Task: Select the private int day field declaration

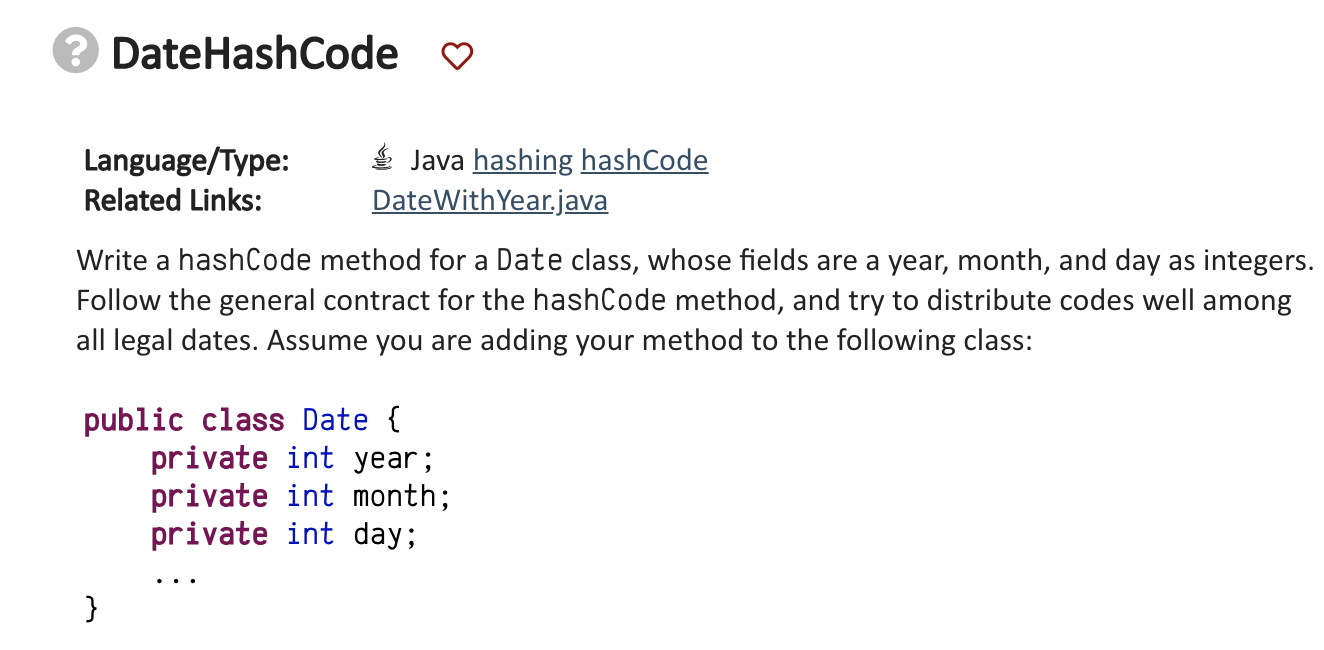Action: tap(283, 534)
